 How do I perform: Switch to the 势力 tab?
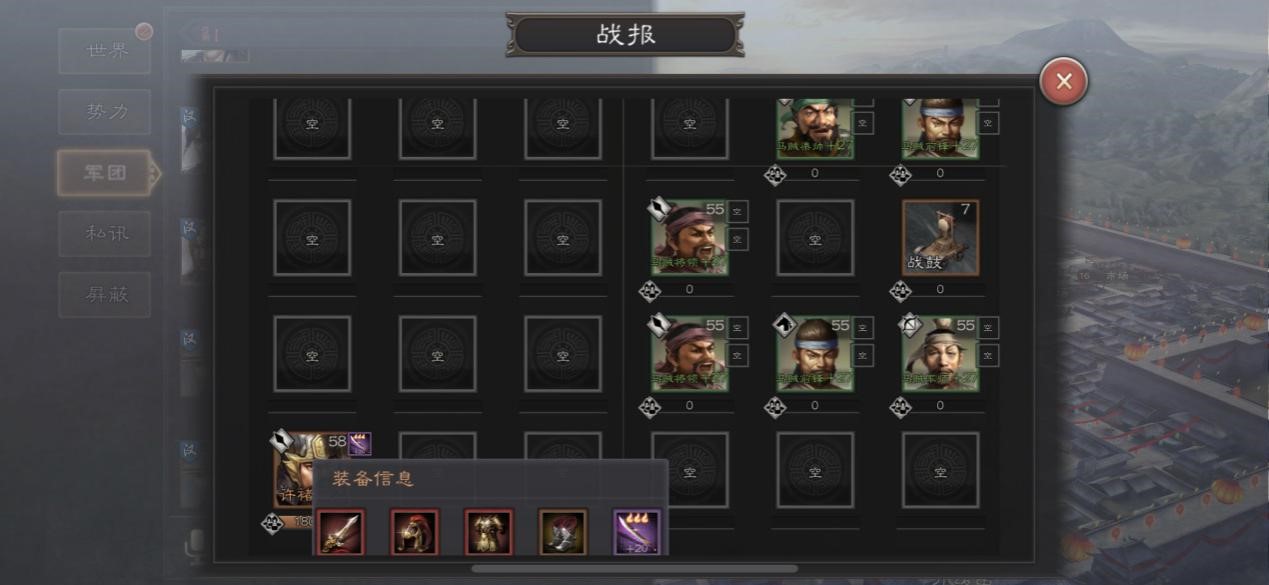tap(105, 112)
